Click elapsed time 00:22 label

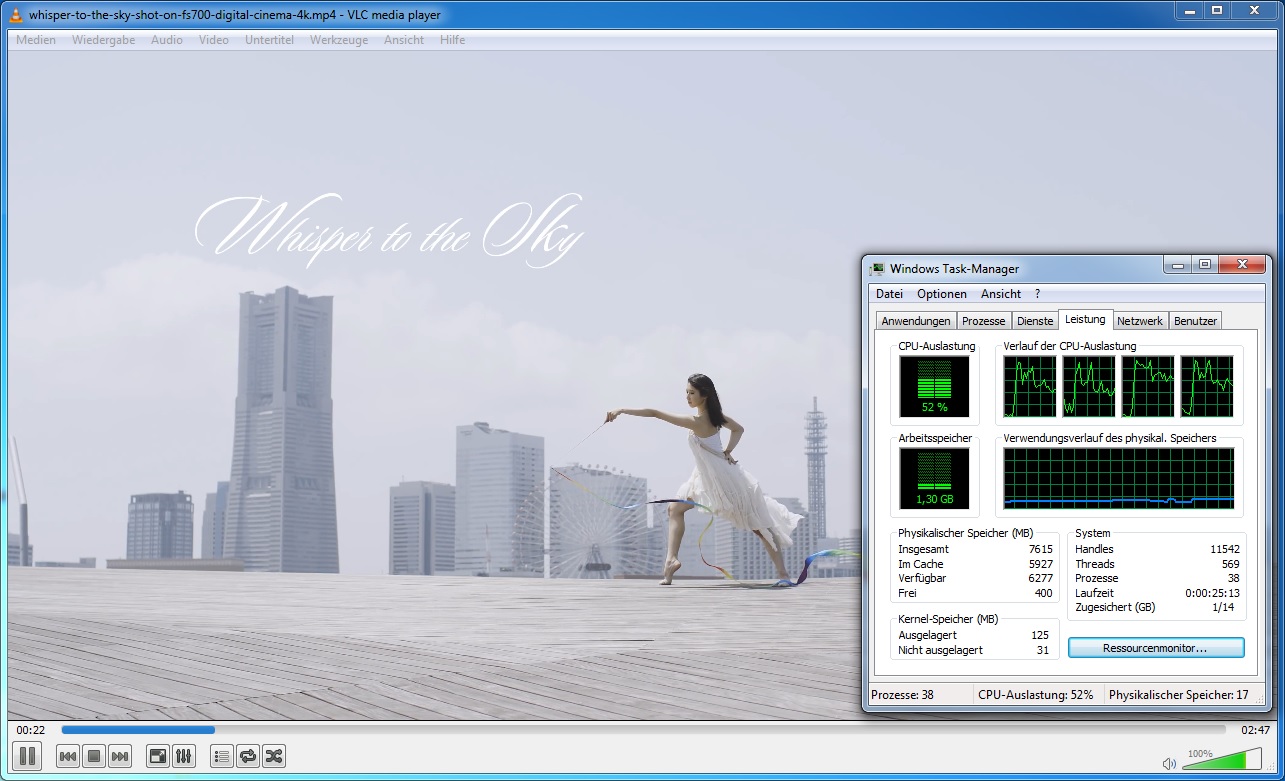[30, 730]
